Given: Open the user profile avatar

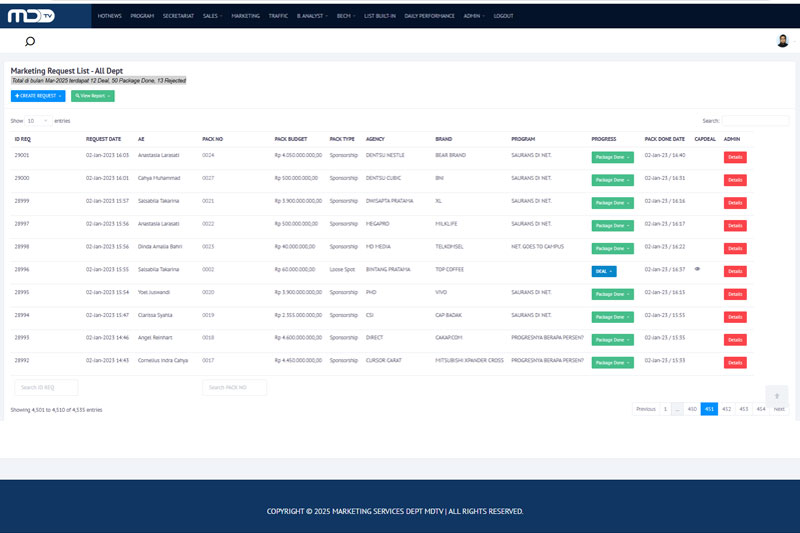Looking at the screenshot, I should [782, 41].
